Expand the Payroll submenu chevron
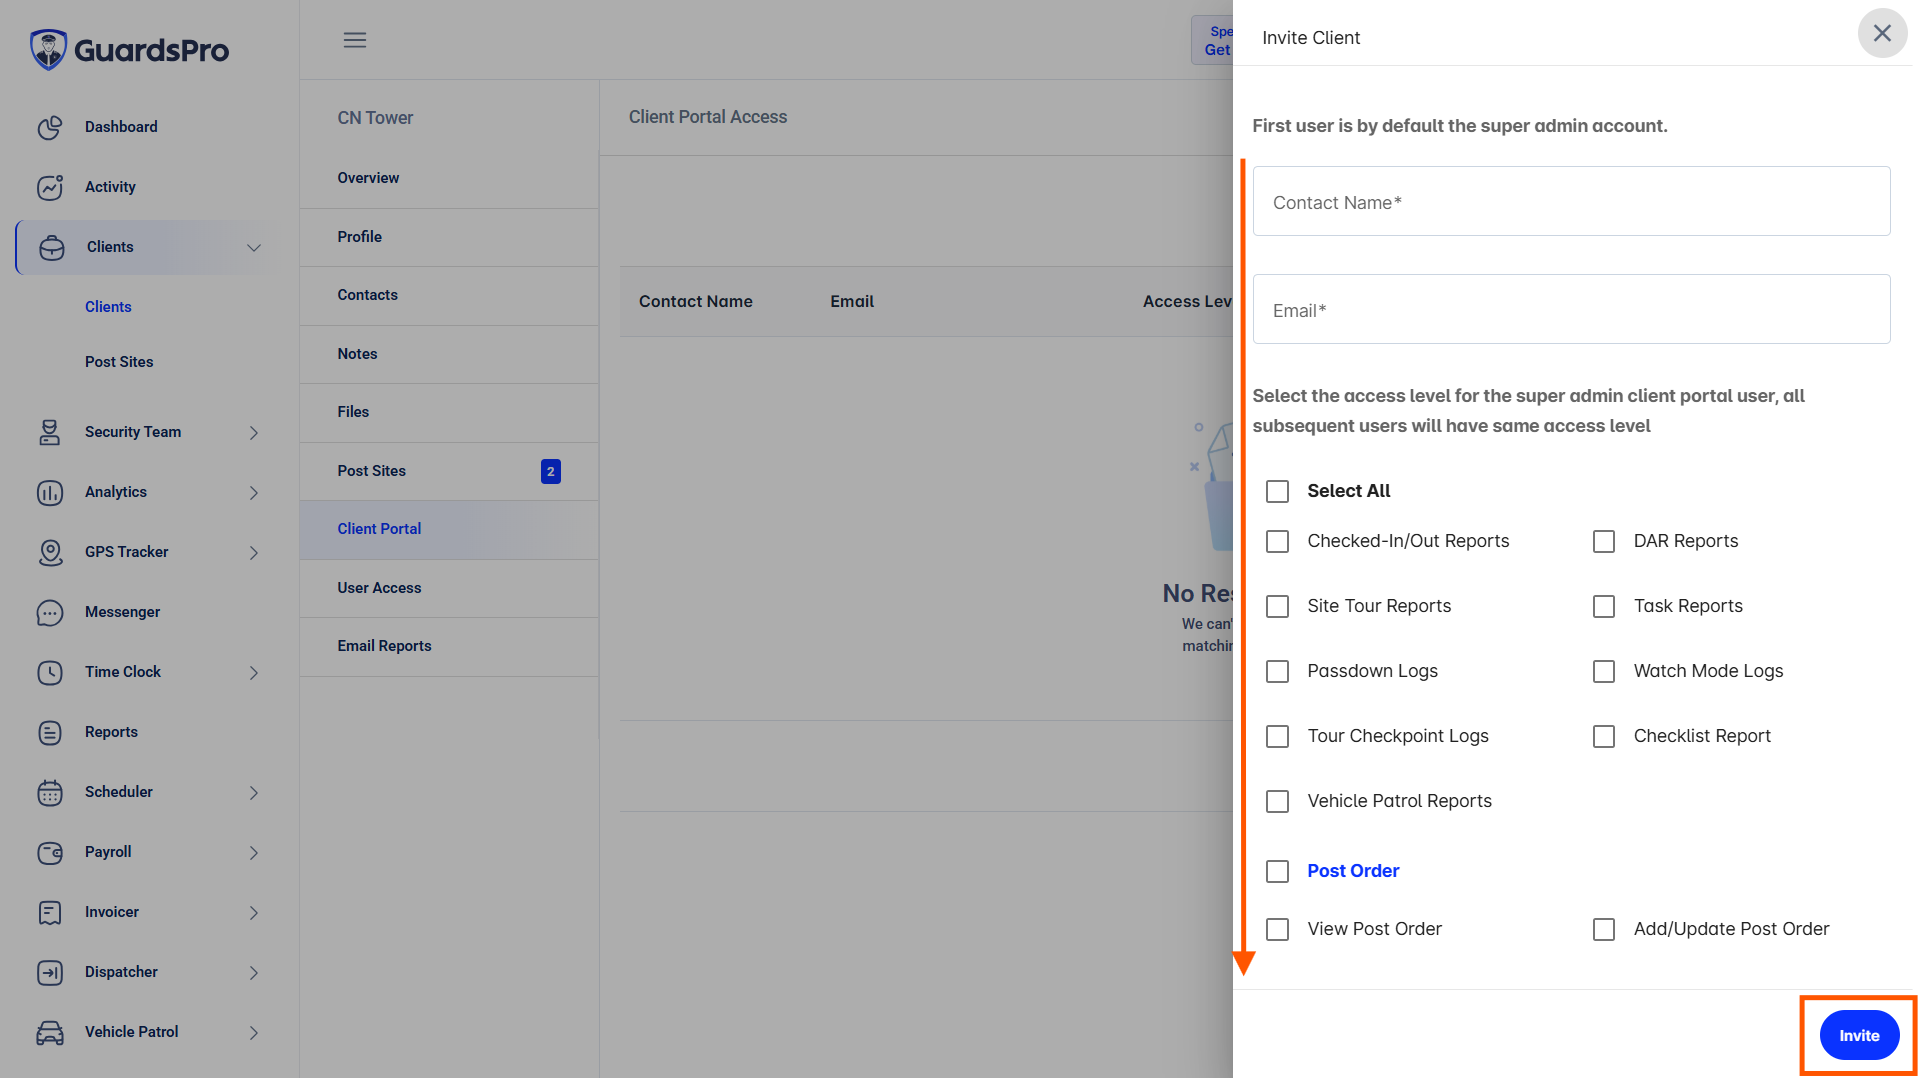 (x=254, y=852)
